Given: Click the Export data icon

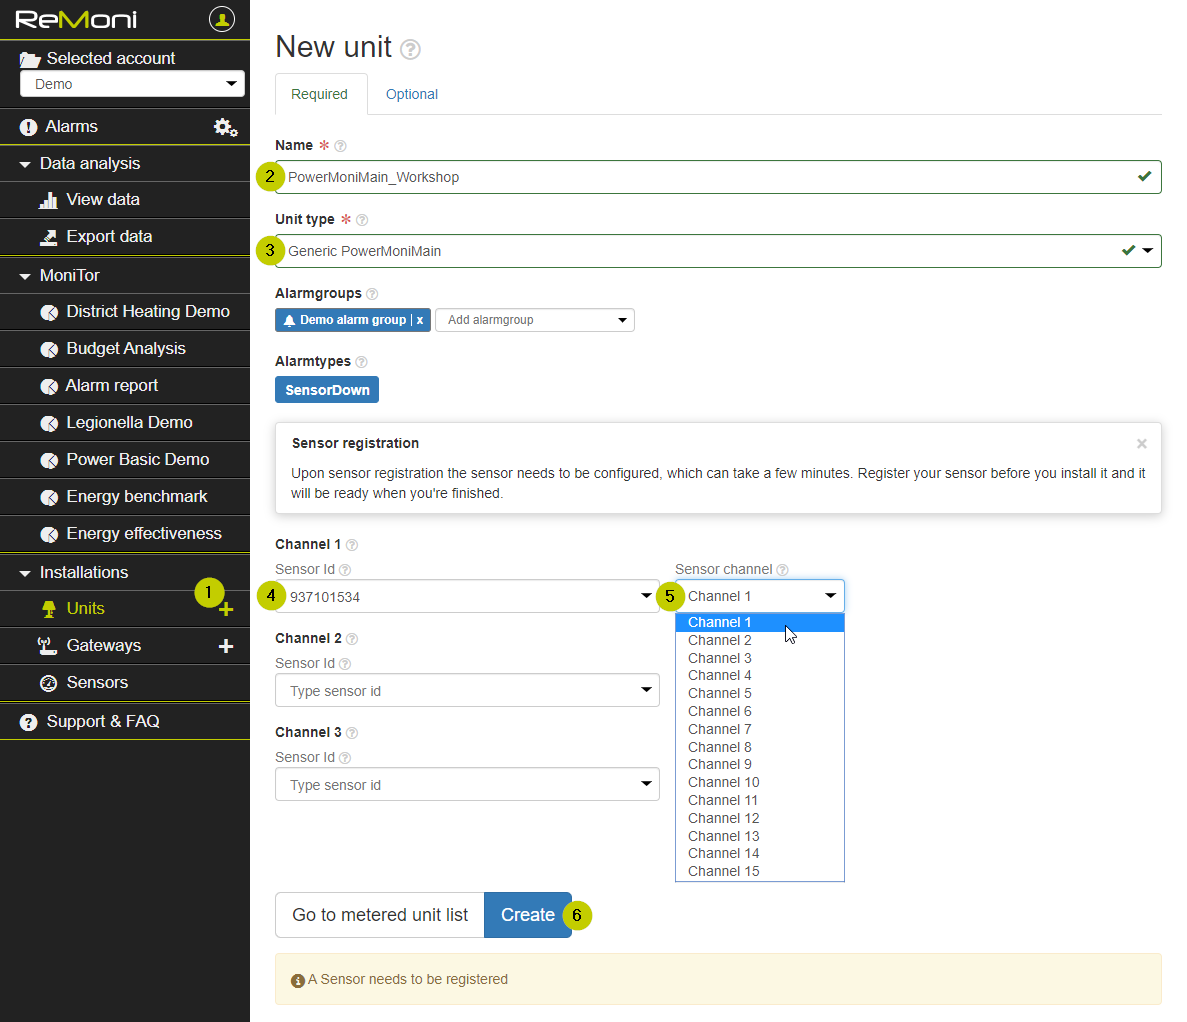Looking at the screenshot, I should 48,238.
